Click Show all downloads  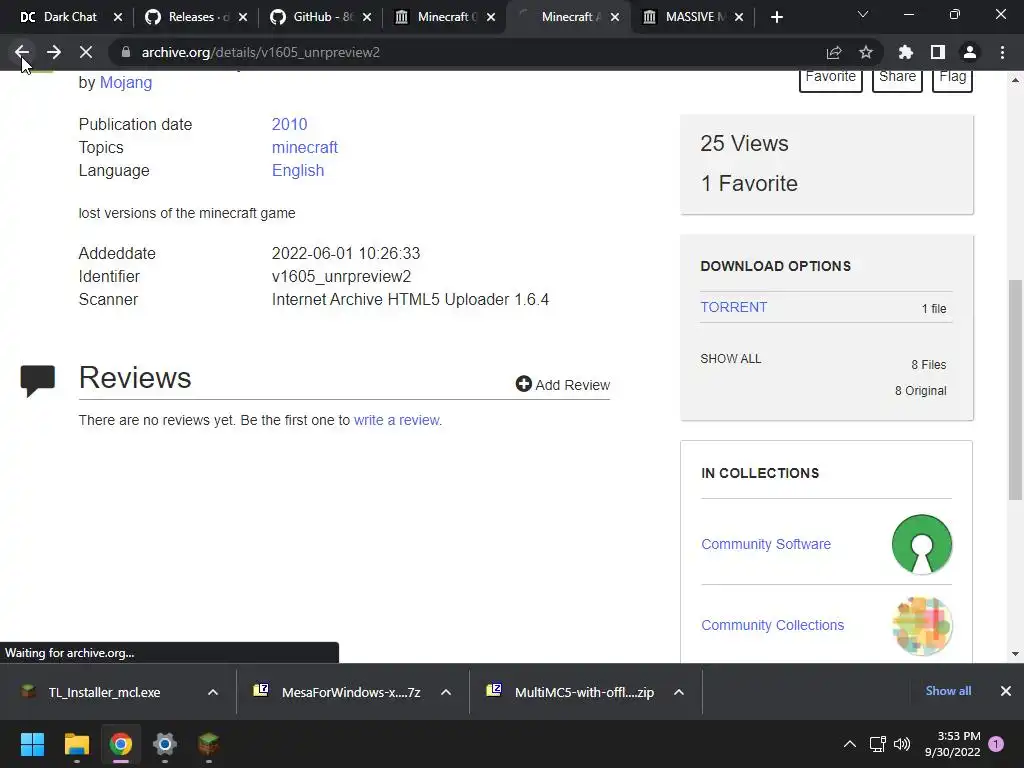948,691
